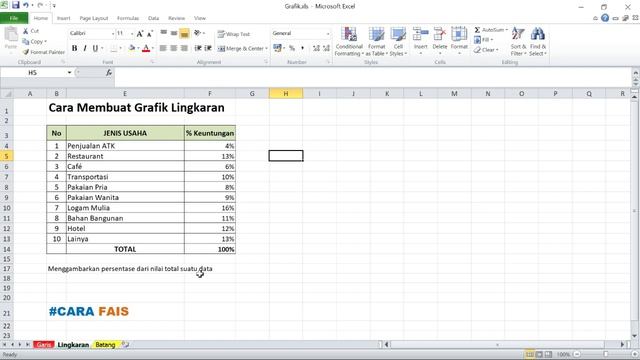Click the Percent Style icon
640x360 pixels.
[x=292, y=48]
